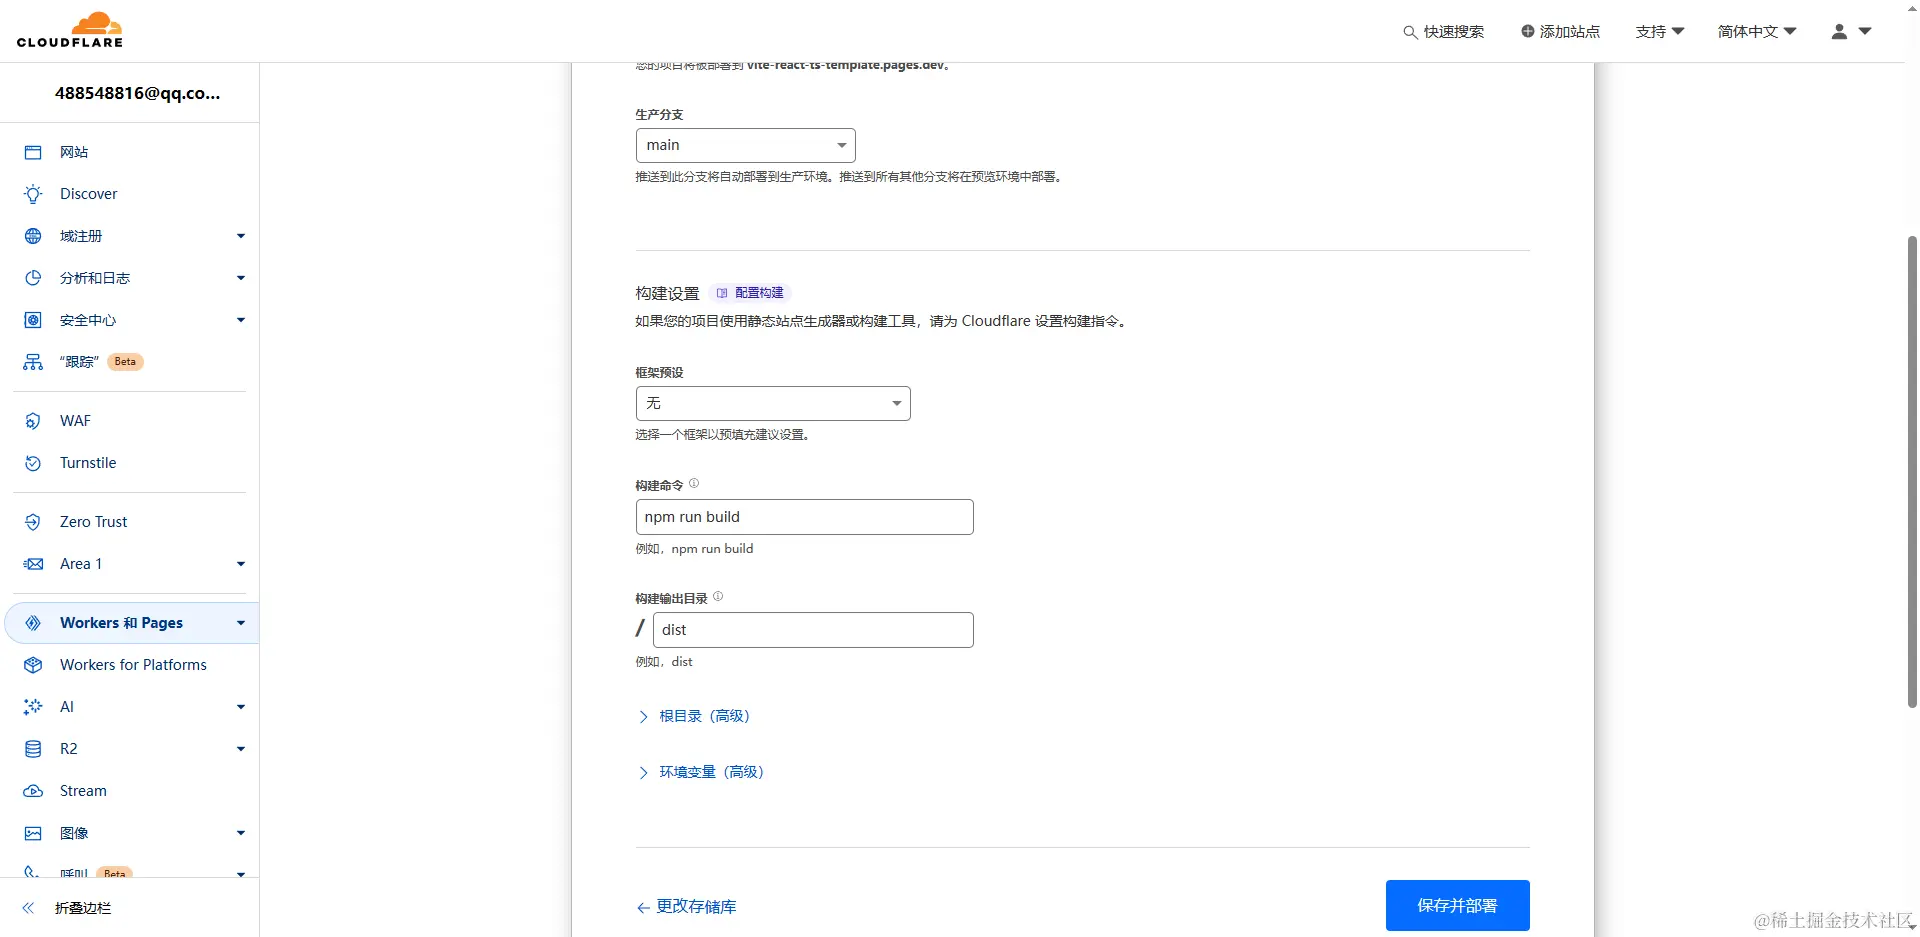Select WAF in the sidebar

[x=75, y=421]
